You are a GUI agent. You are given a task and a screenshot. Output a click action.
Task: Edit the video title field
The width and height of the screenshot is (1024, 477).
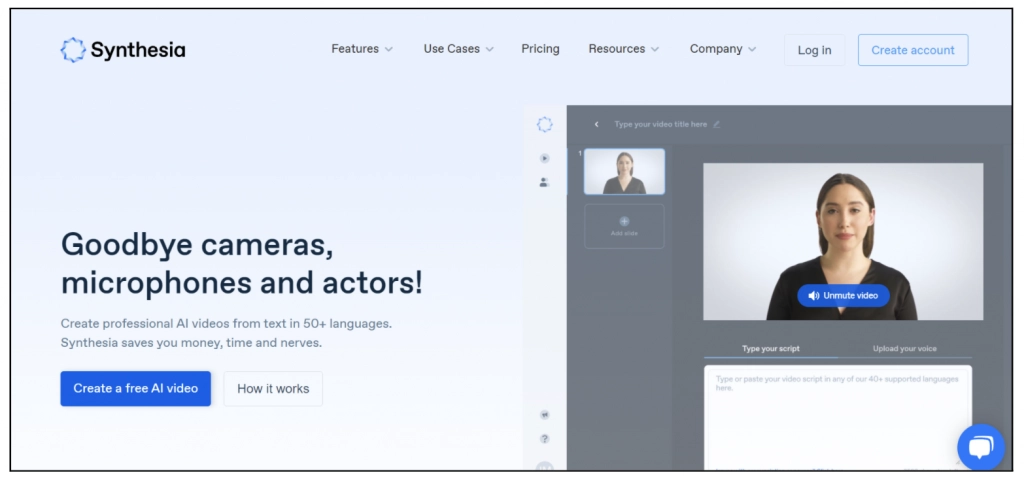(x=660, y=124)
